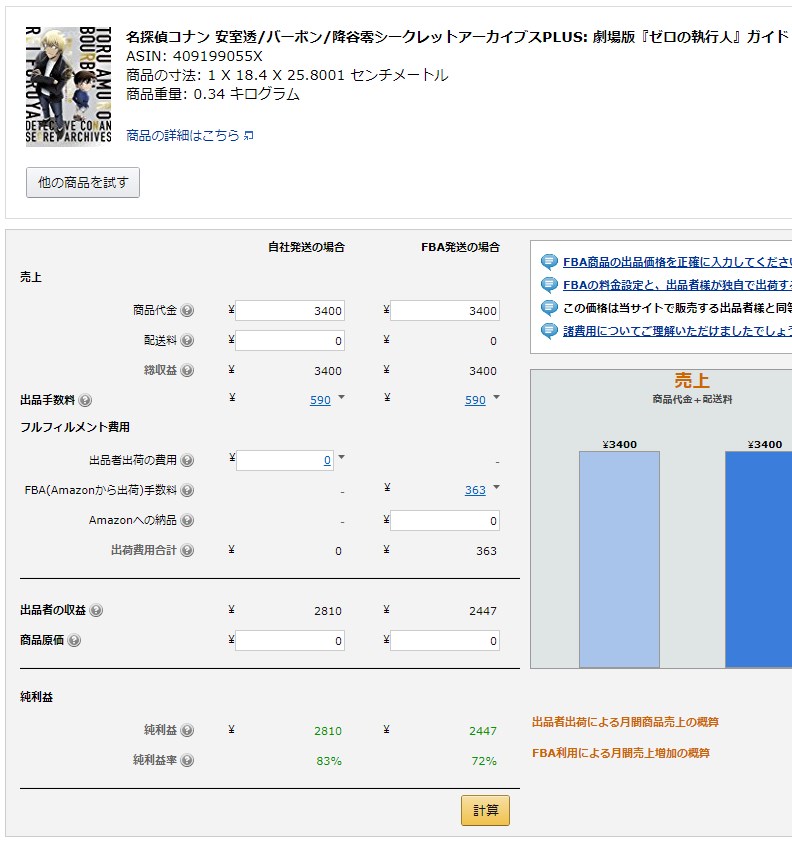Click green 83% profit margin value
Screen dimensions: 792x845
coord(329,761)
